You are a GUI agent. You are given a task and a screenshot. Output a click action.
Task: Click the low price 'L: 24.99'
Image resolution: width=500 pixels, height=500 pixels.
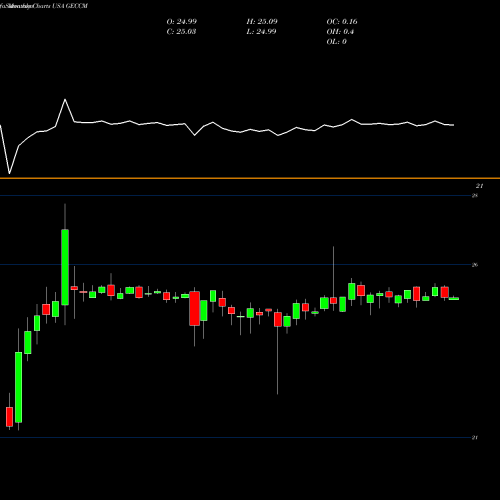(261, 32)
